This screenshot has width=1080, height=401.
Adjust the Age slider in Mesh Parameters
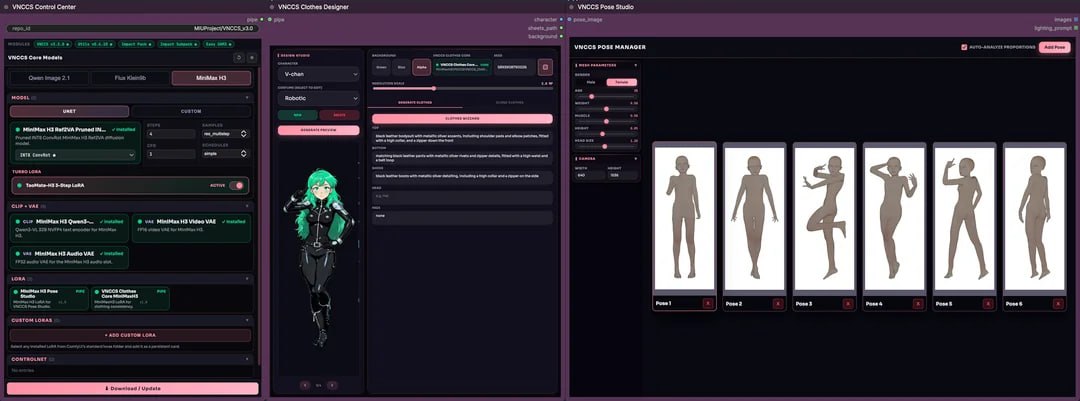tap(608, 96)
